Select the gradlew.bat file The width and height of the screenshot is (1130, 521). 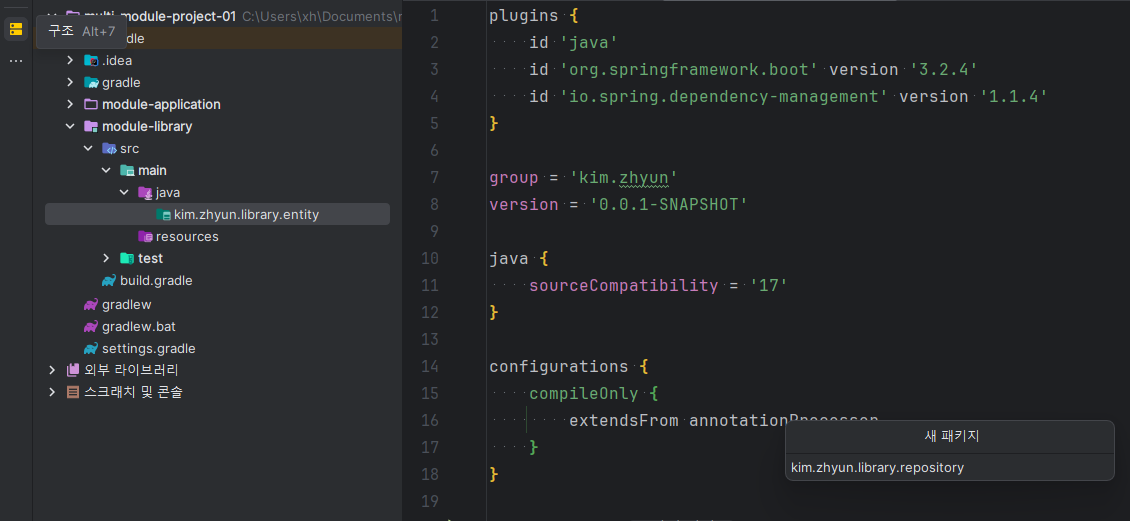click(139, 326)
